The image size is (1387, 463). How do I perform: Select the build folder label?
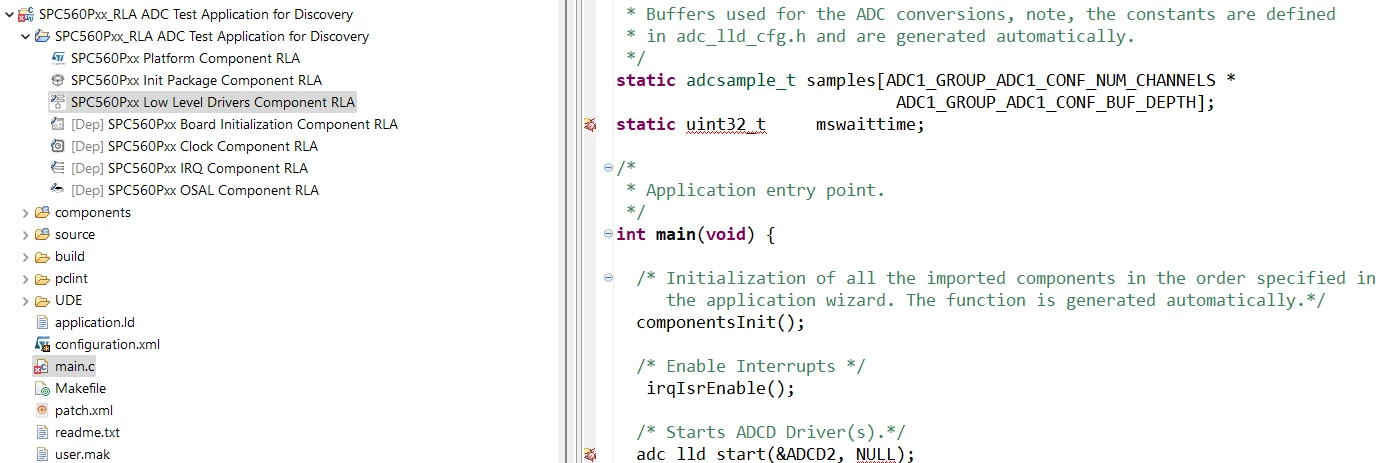click(x=70, y=256)
